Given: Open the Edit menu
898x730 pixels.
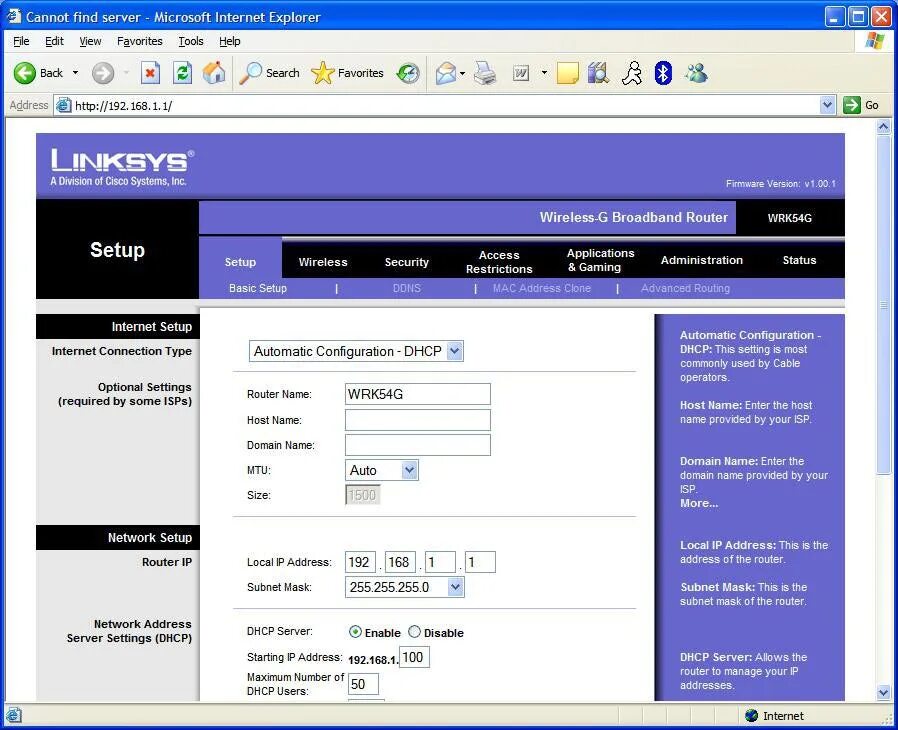Looking at the screenshot, I should click(x=54, y=41).
